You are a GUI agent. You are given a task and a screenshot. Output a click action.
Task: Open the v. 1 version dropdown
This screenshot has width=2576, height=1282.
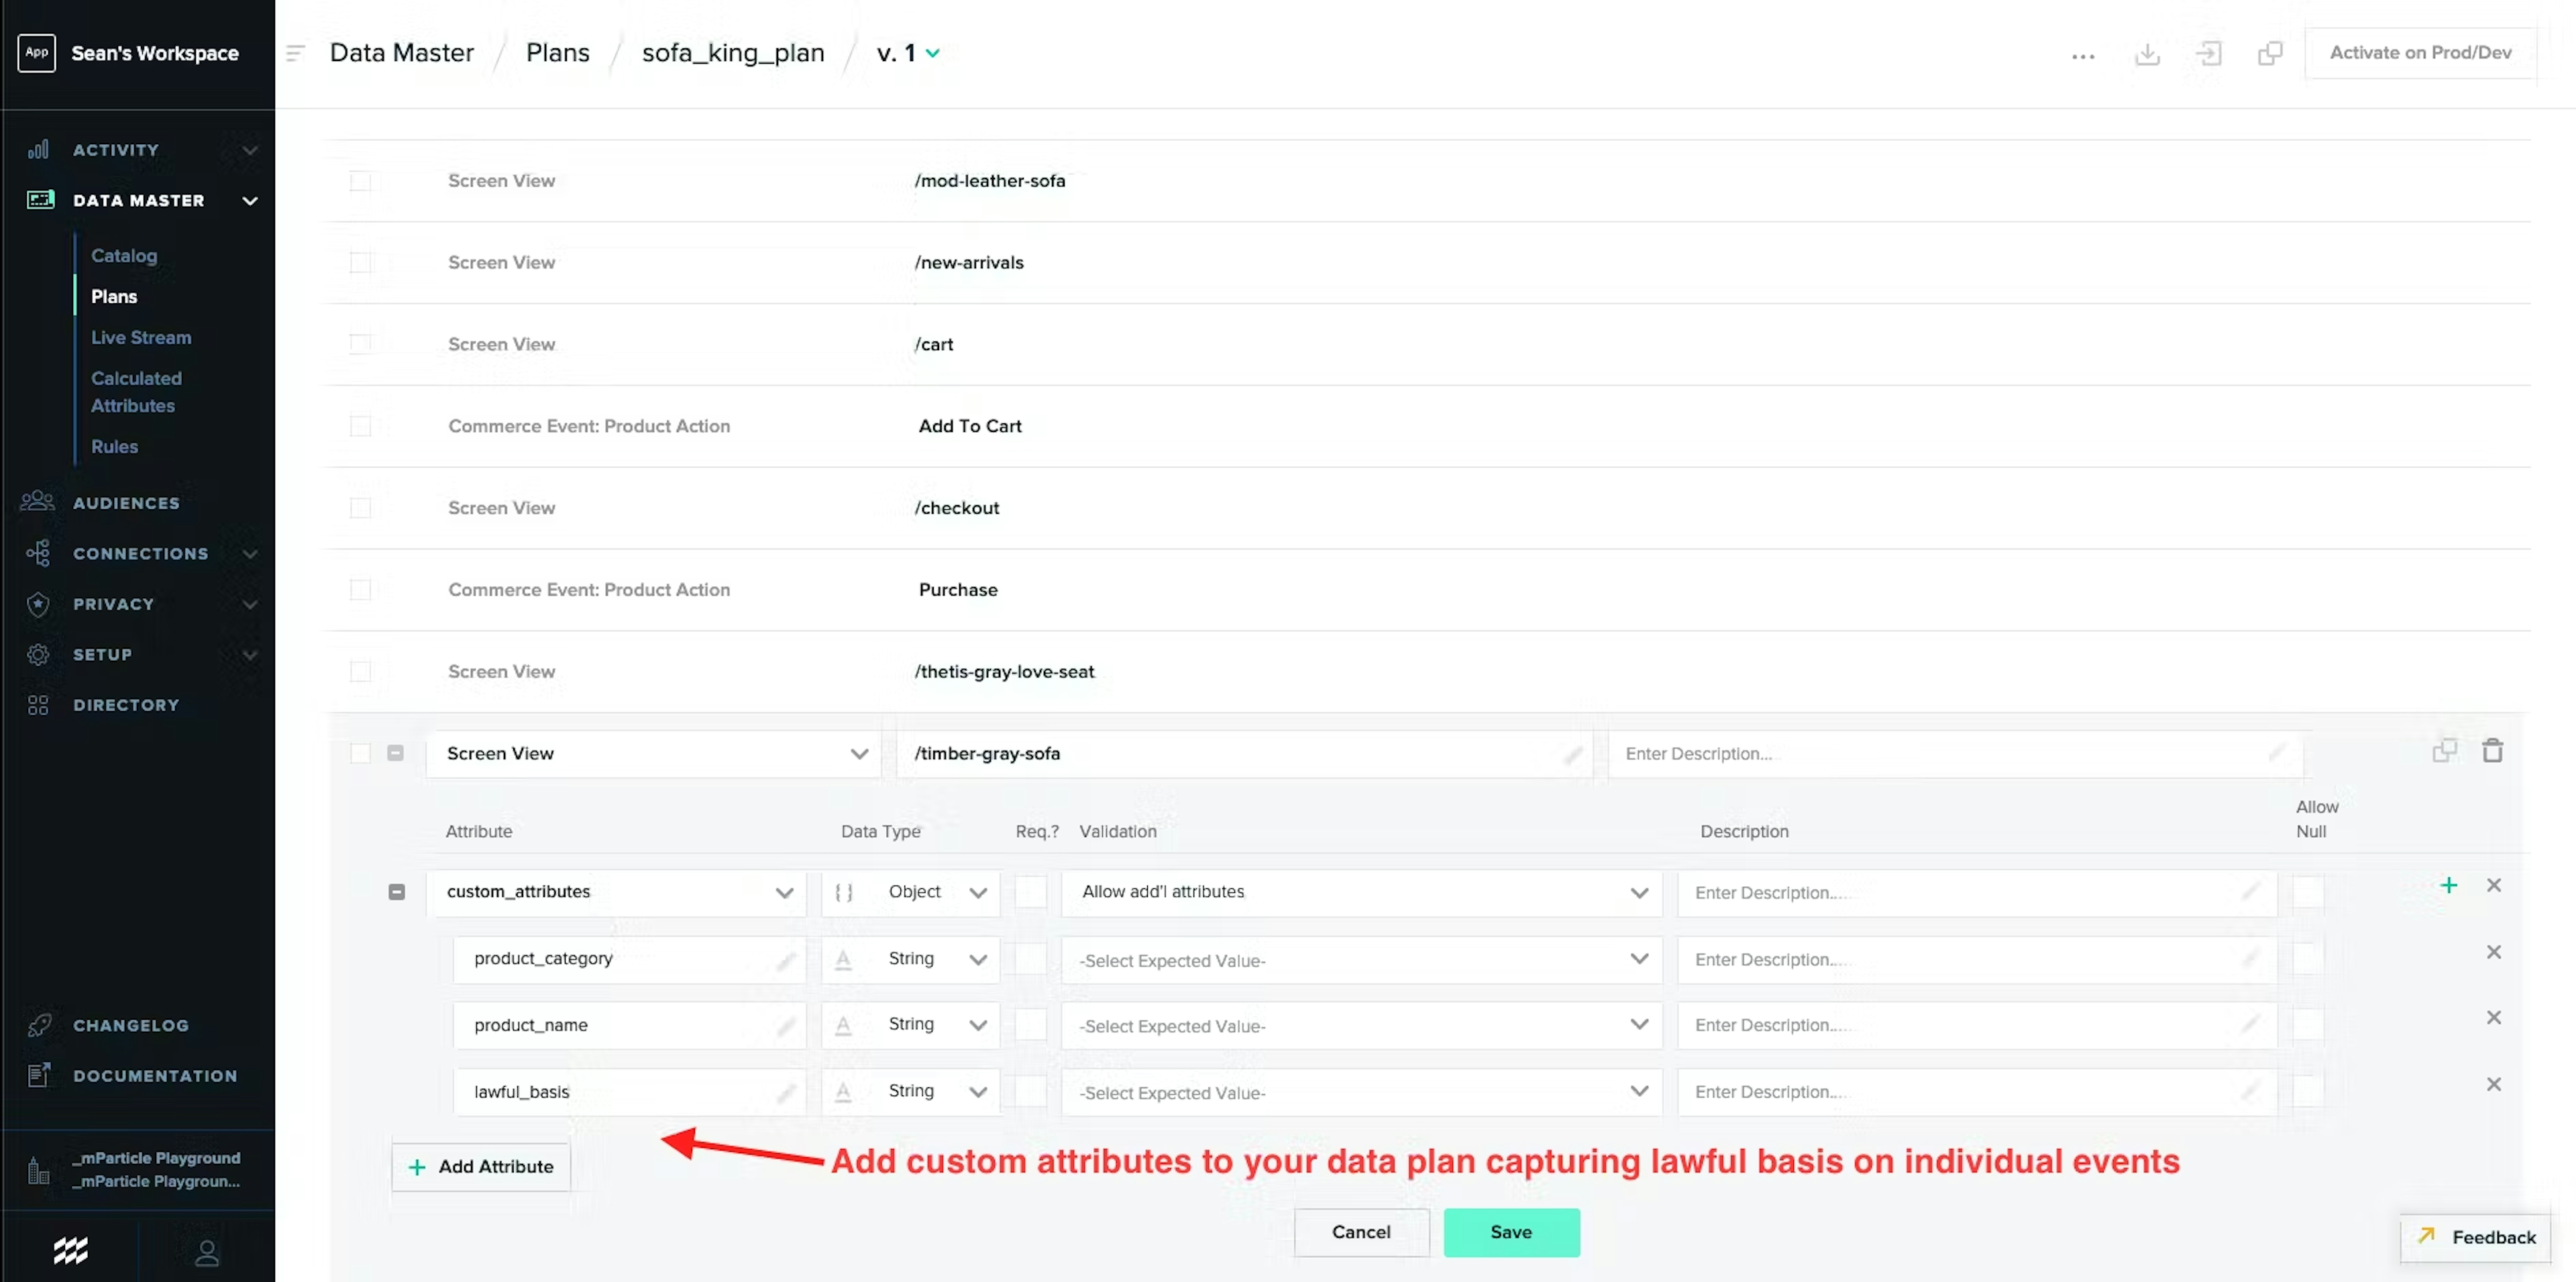coord(907,52)
